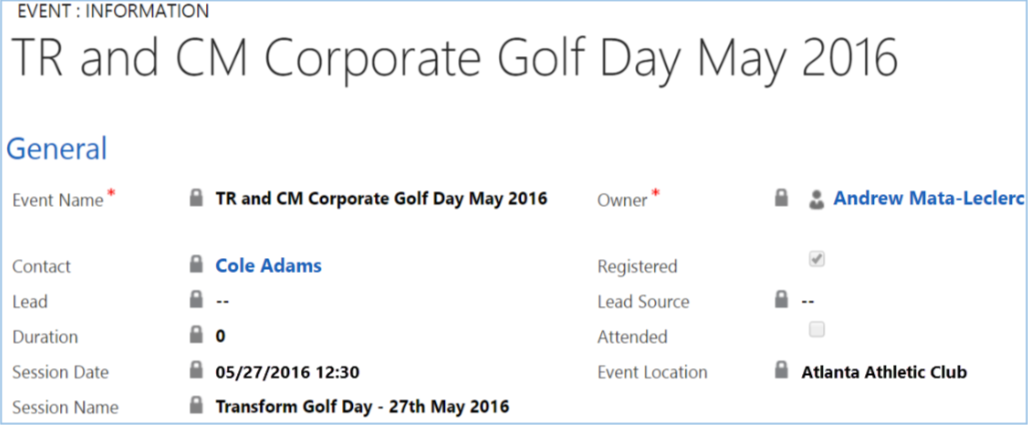Click the lock icon next to Lead Source
The height and width of the screenshot is (425, 1028).
coord(782,300)
